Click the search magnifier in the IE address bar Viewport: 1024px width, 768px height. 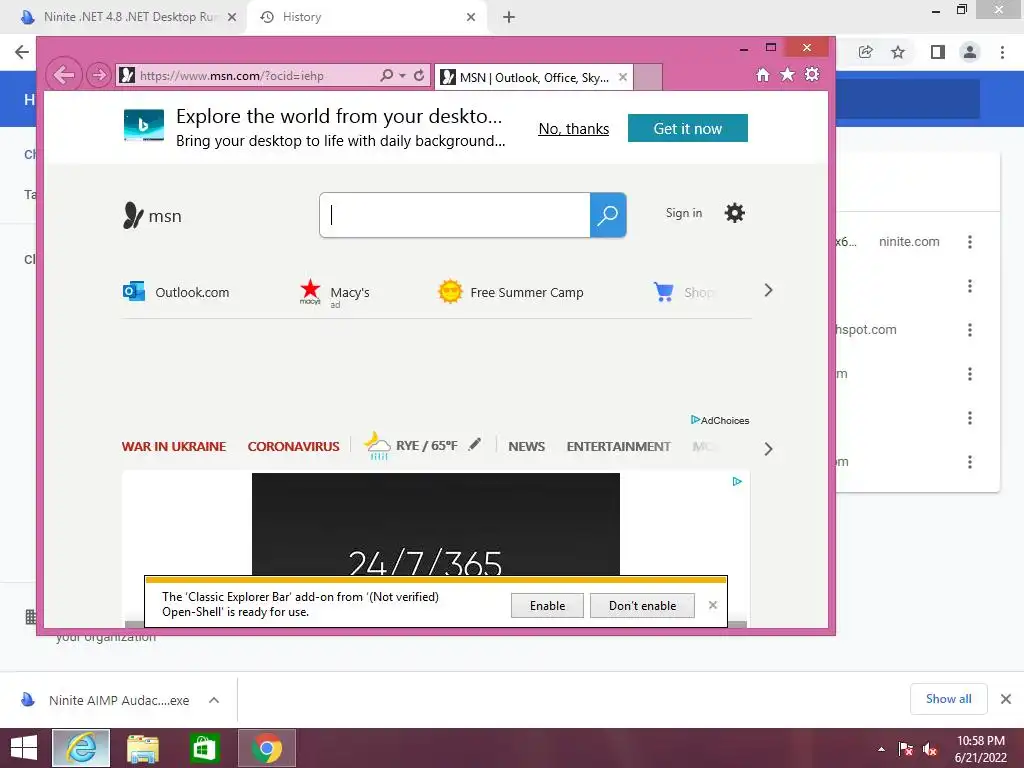387,75
